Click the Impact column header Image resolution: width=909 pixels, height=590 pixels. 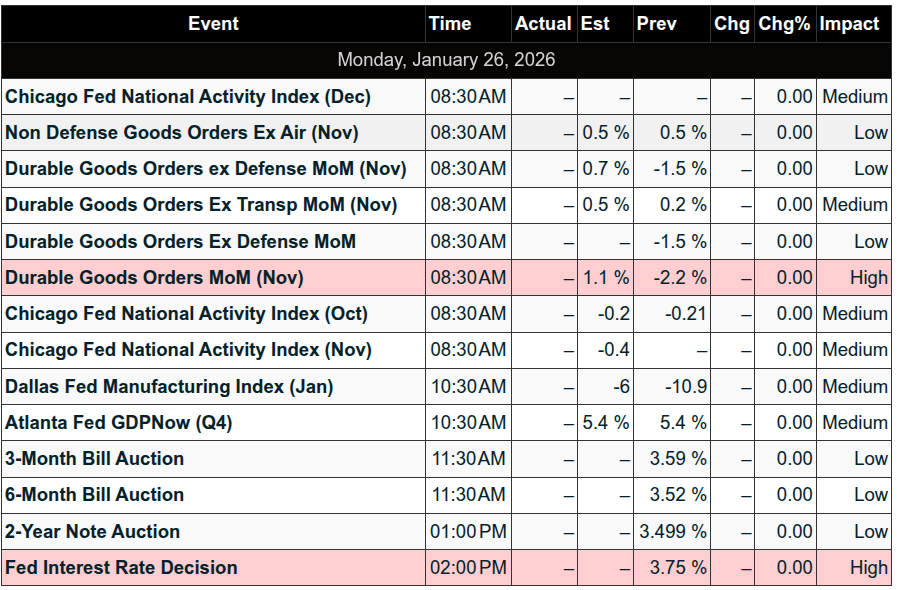pyautogui.click(x=849, y=24)
